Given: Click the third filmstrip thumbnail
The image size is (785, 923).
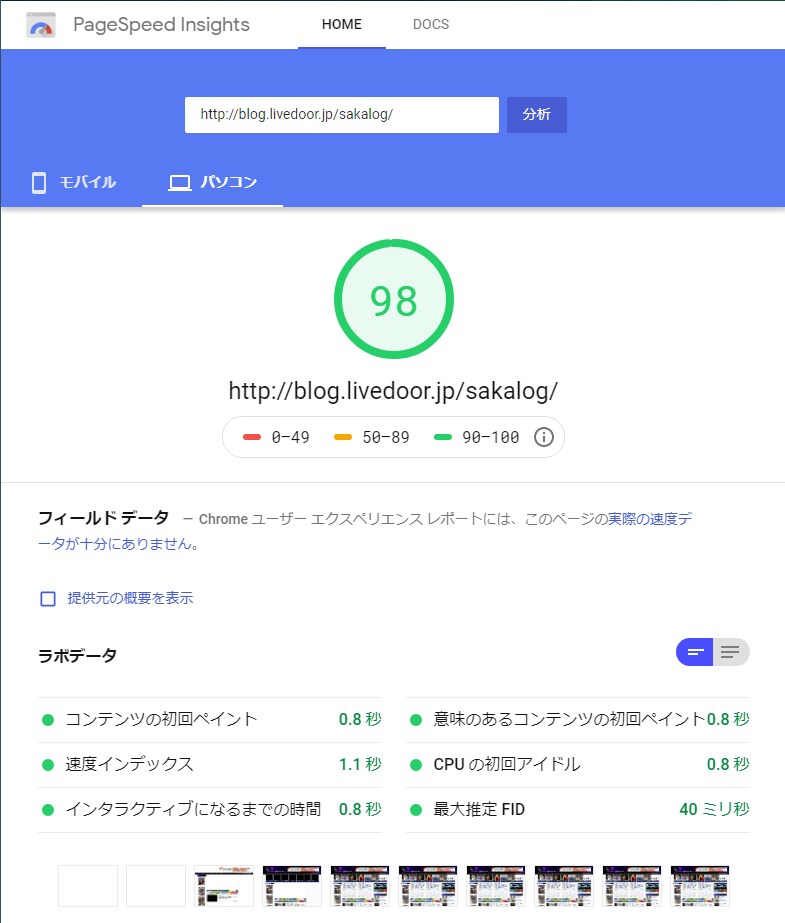Looking at the screenshot, I should [224, 886].
